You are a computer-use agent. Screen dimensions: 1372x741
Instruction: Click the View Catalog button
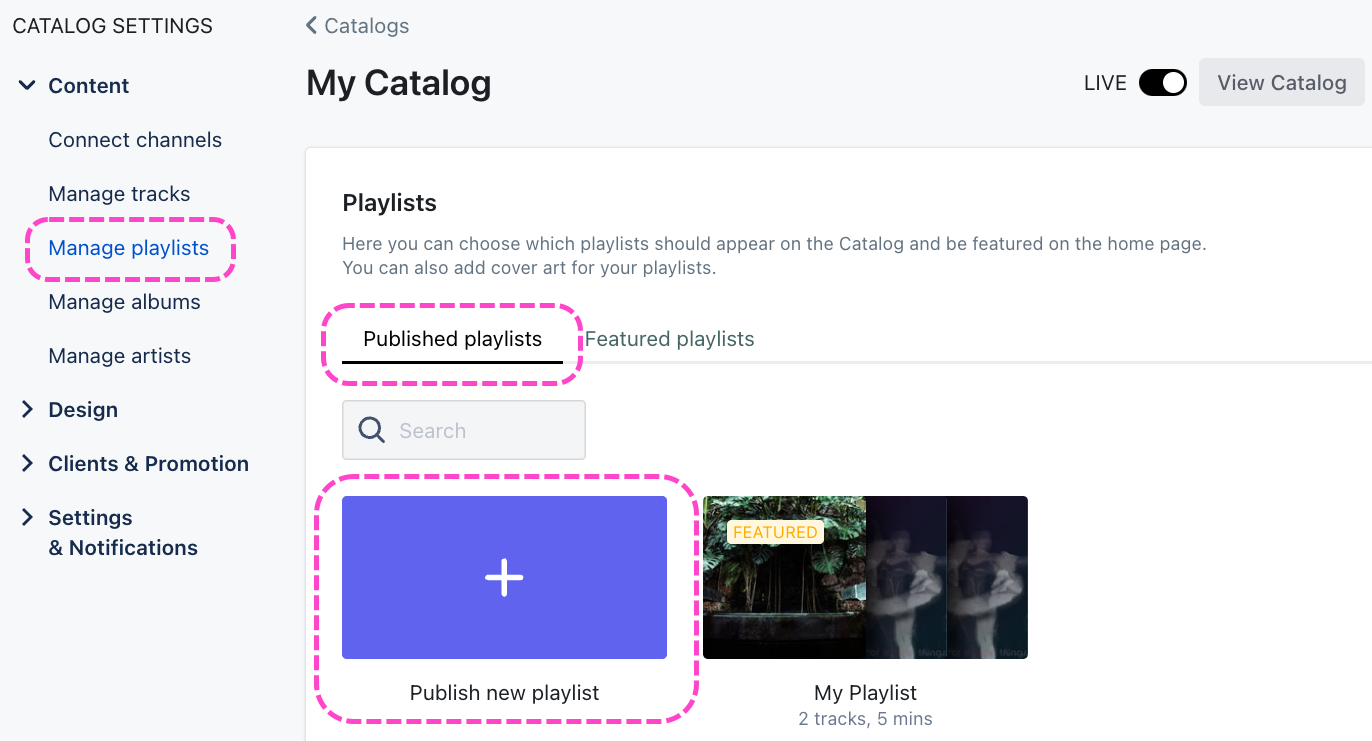coord(1281,83)
